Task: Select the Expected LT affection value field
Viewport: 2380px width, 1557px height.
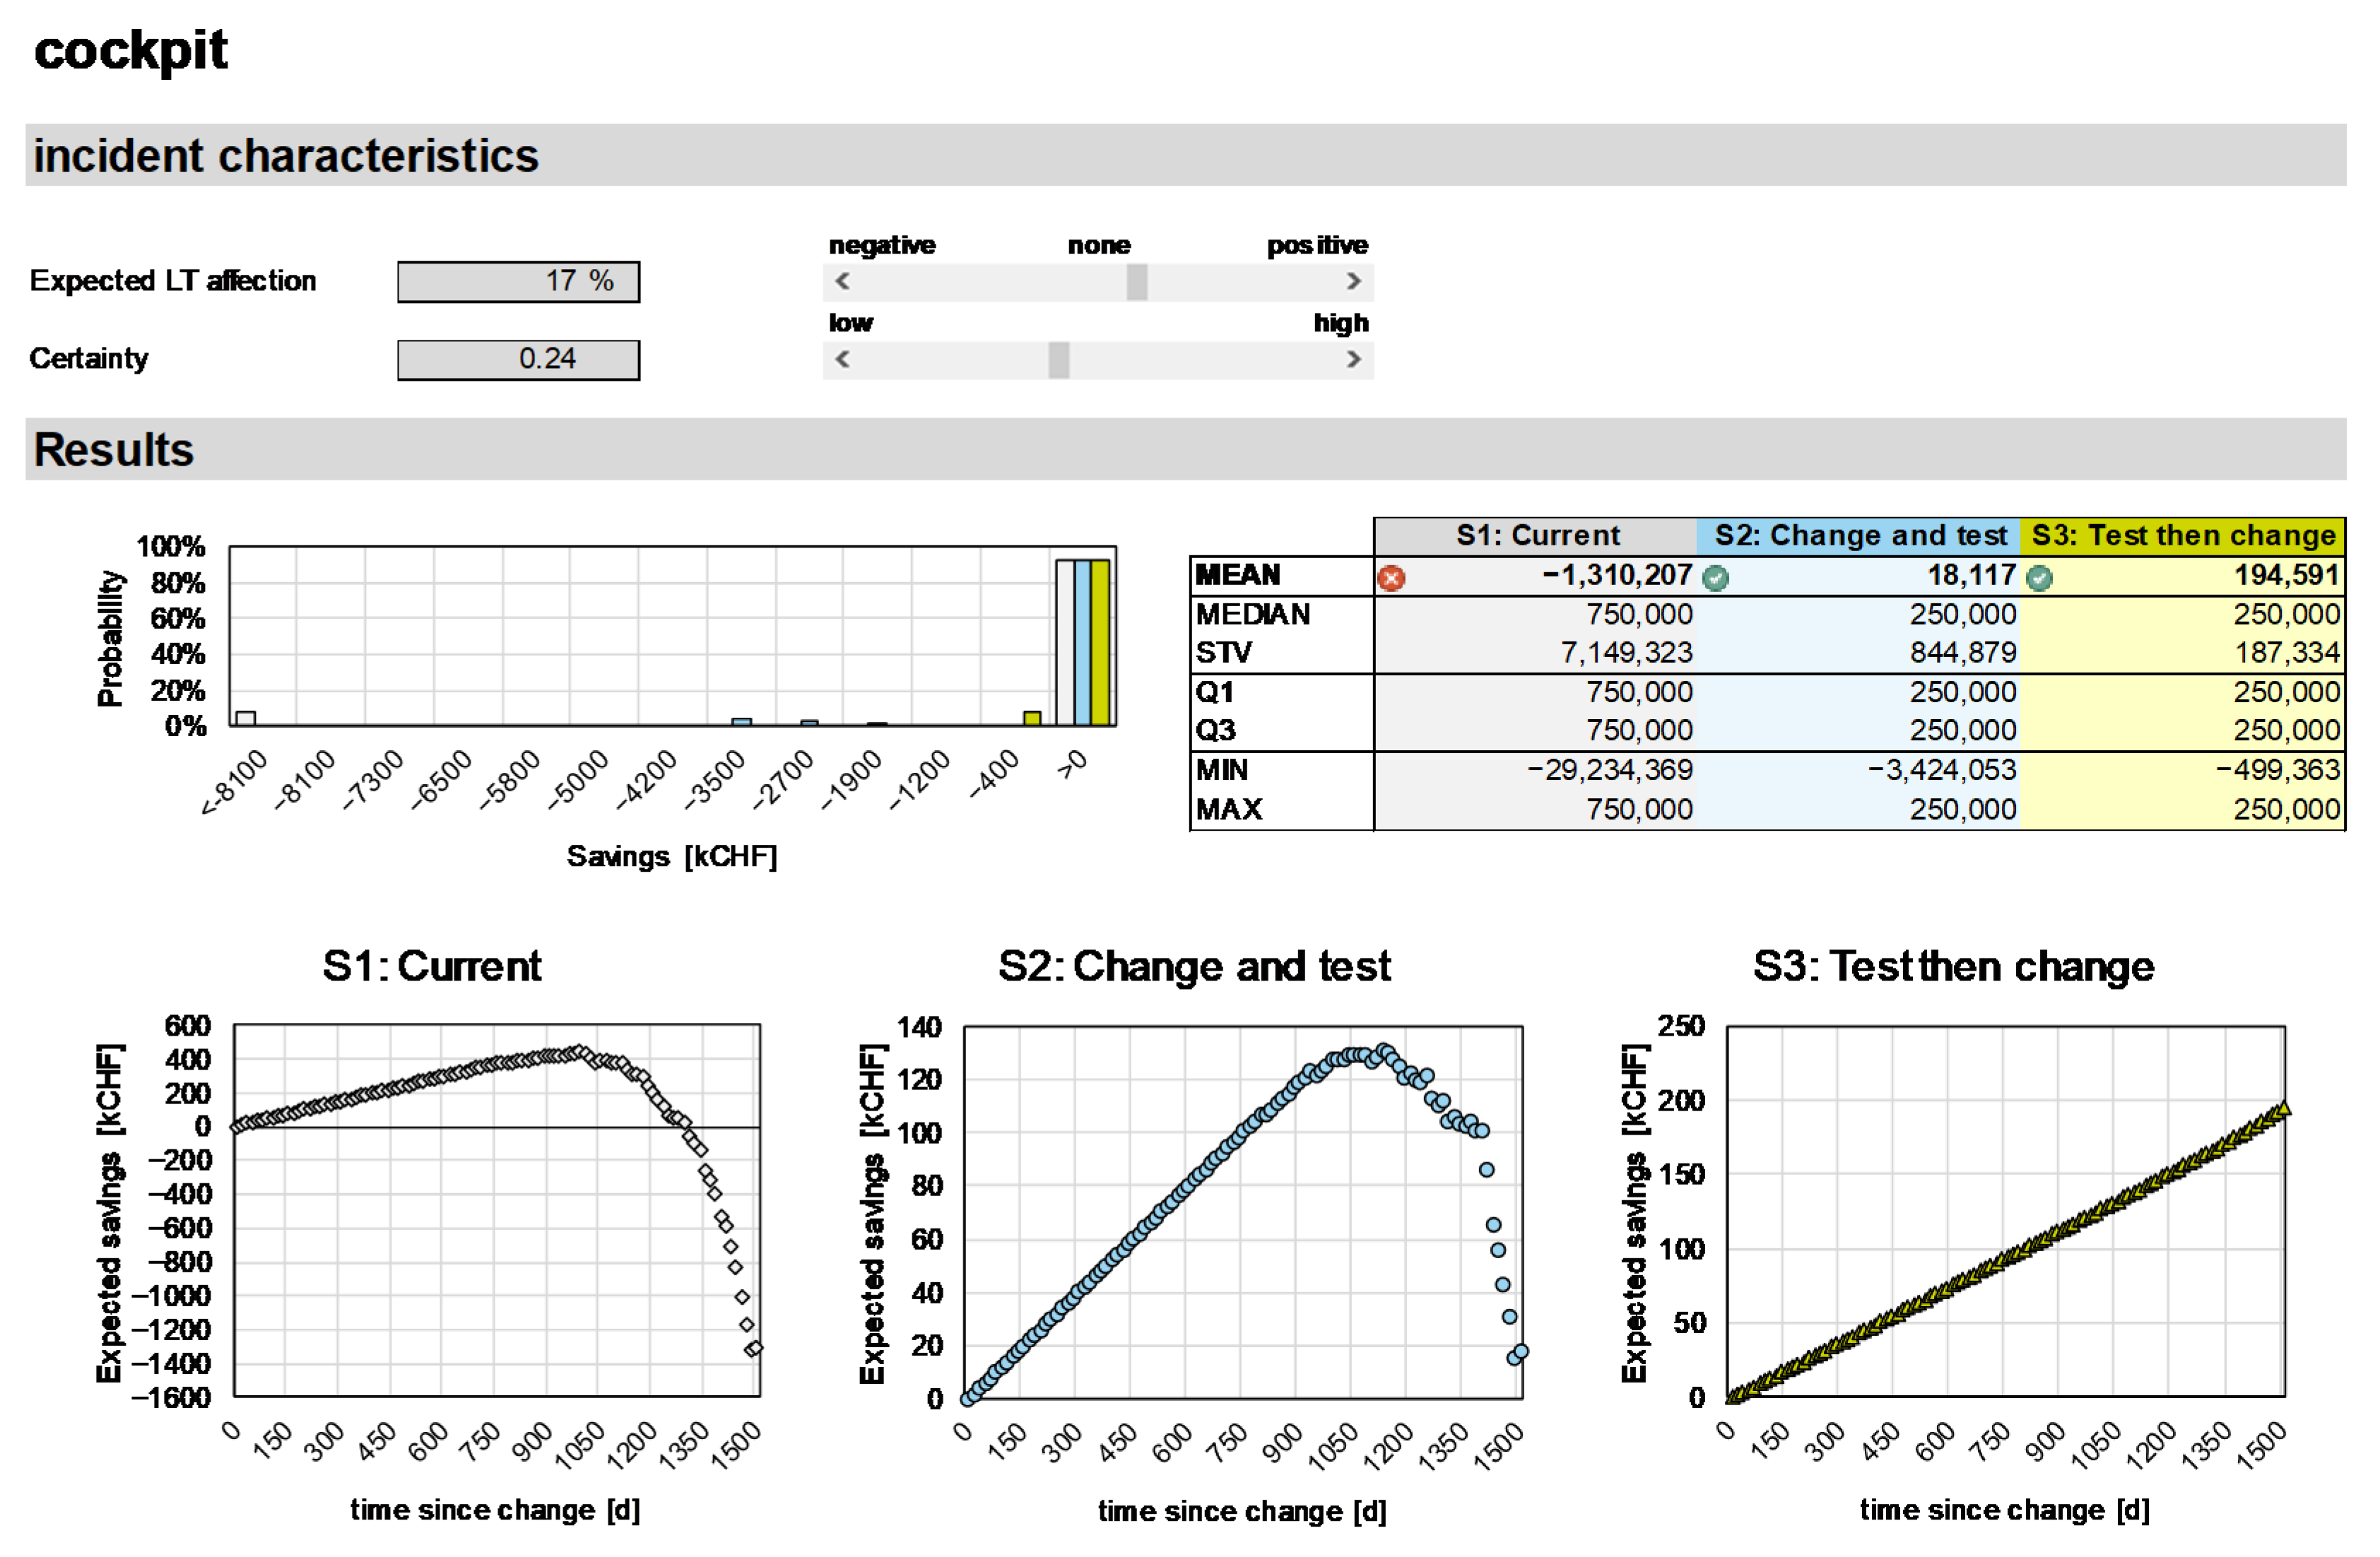Action: pos(518,281)
